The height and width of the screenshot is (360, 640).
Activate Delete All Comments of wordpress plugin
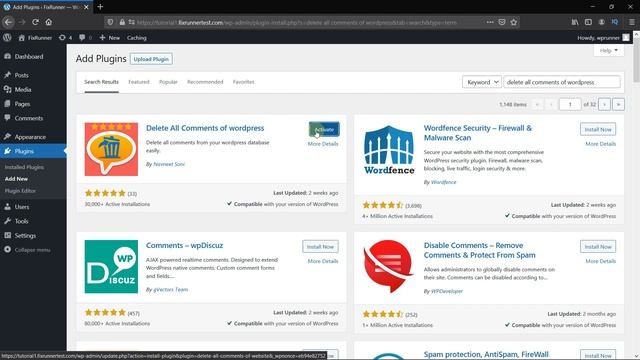(324, 129)
